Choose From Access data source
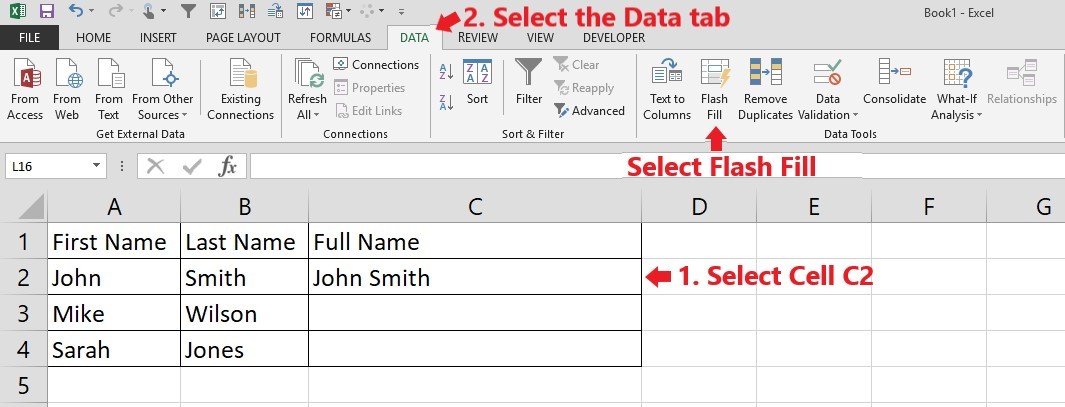The width and height of the screenshot is (1065, 407). tap(25, 90)
